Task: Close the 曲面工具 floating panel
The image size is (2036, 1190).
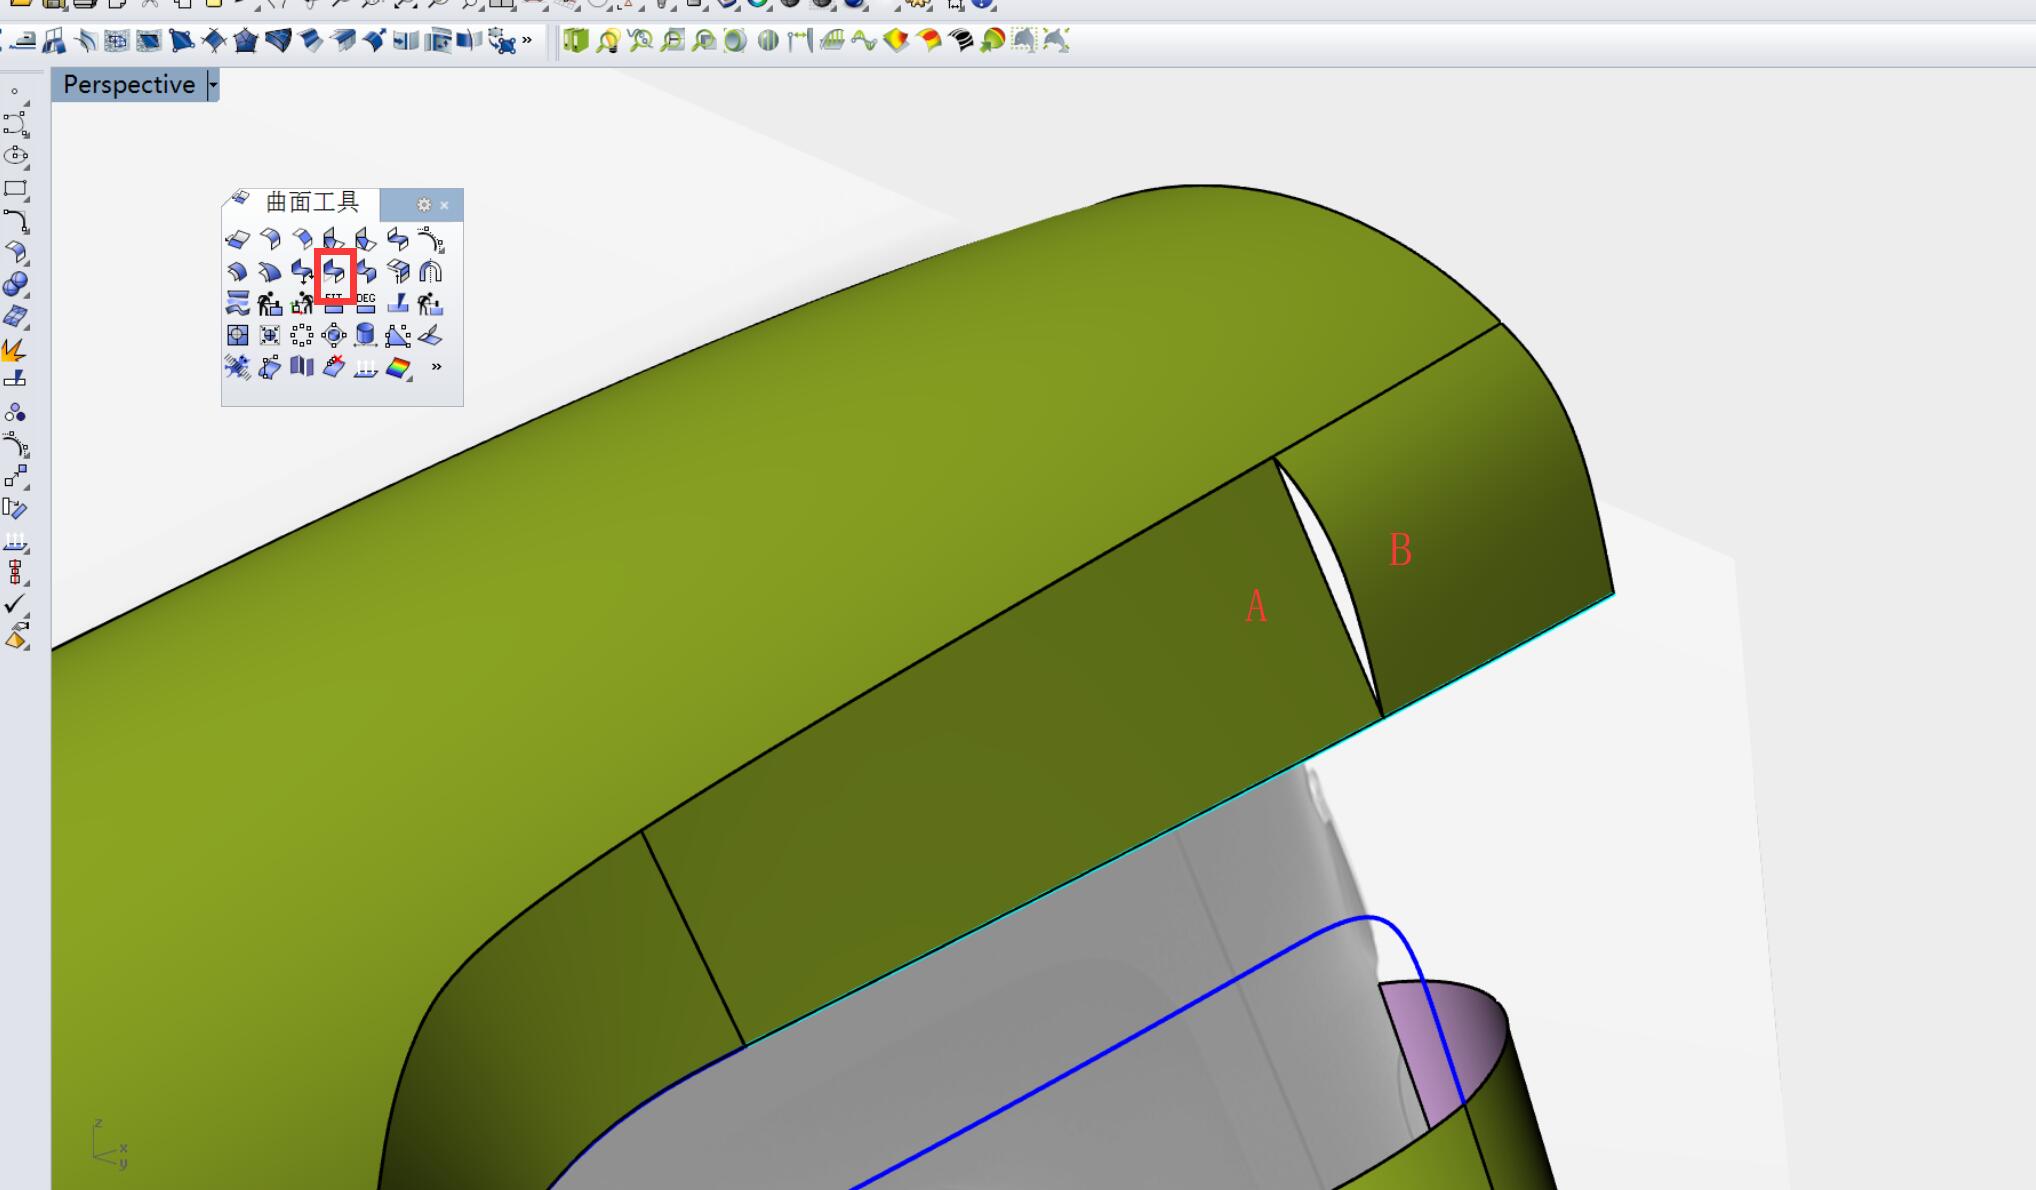Action: coord(445,205)
